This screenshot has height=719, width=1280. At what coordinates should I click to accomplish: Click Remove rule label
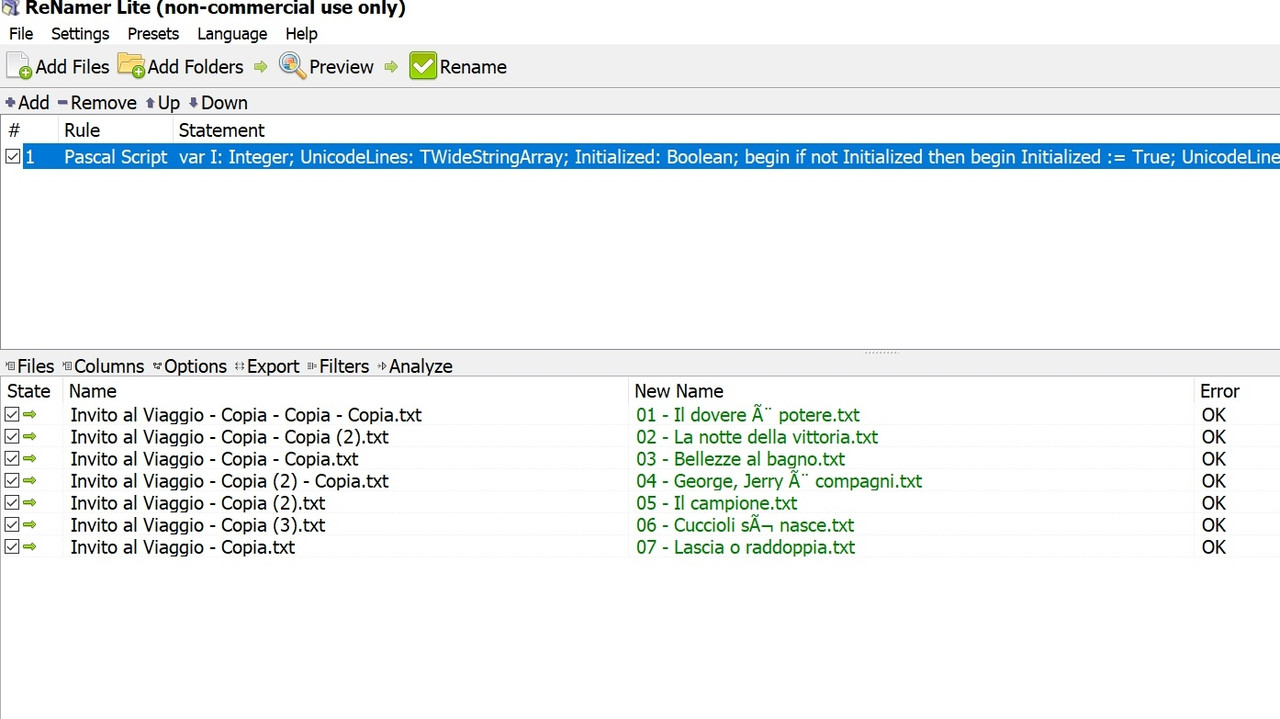point(103,103)
